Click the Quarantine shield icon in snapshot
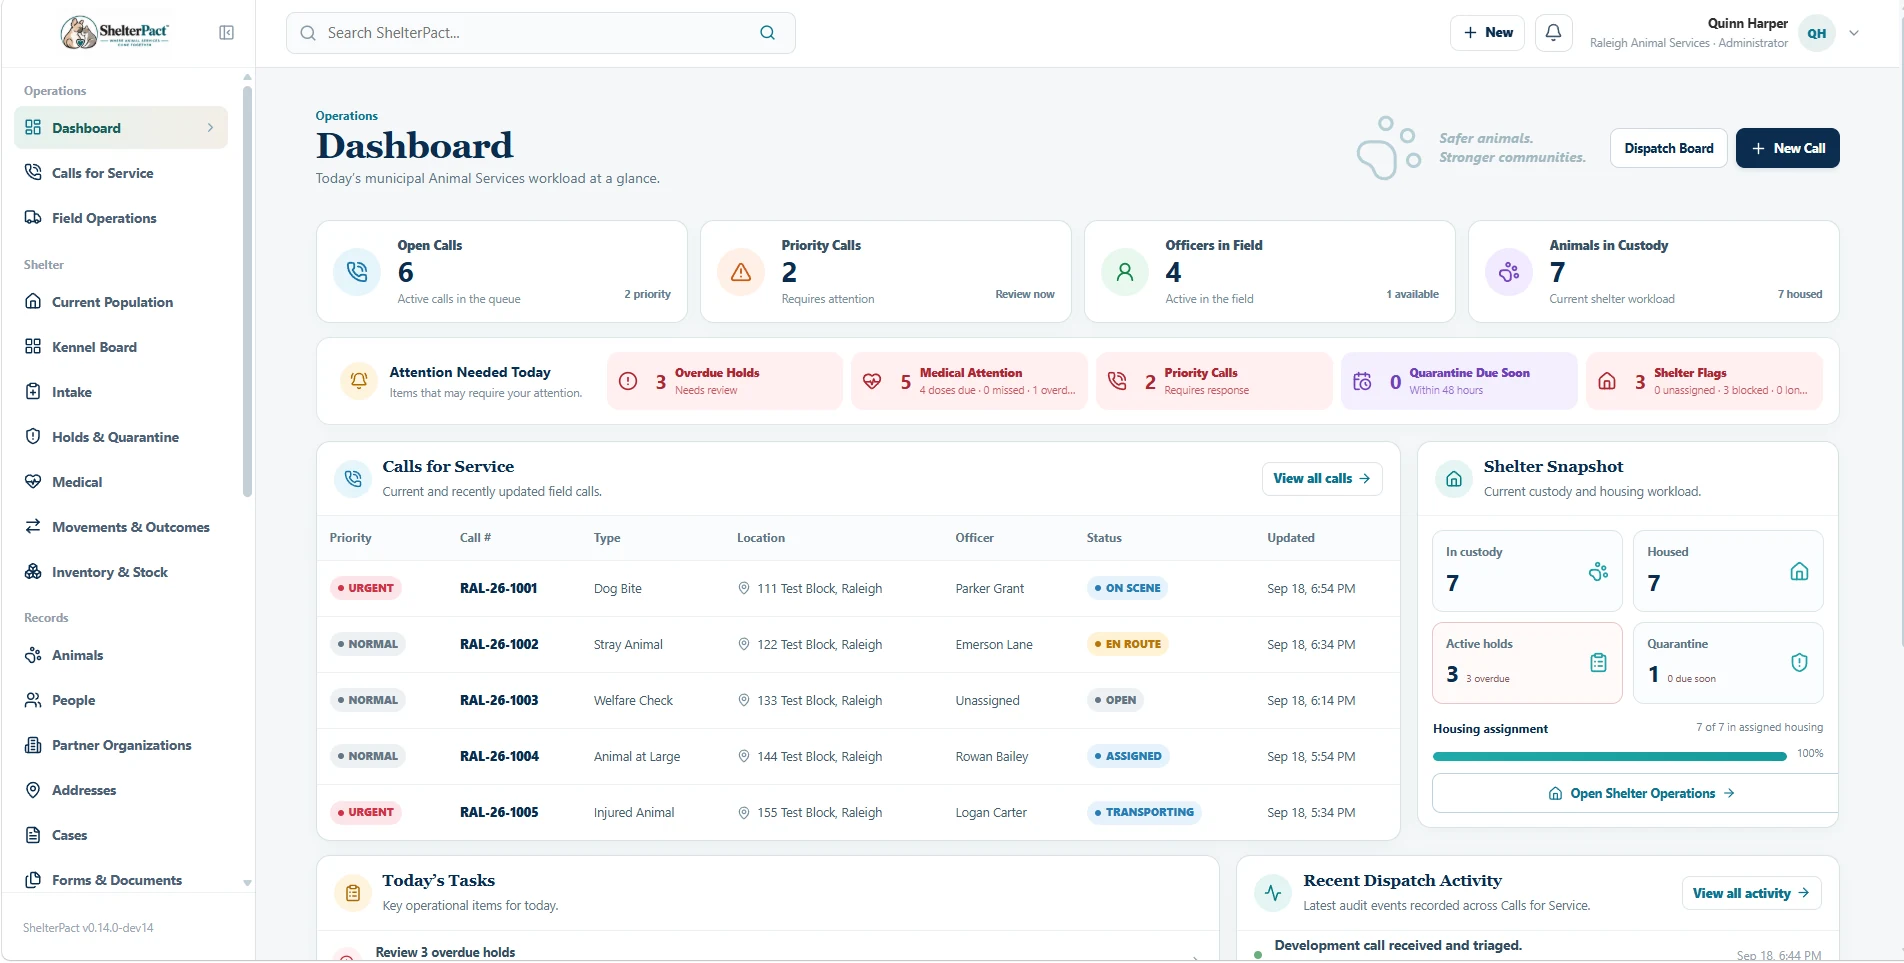 coord(1799,663)
